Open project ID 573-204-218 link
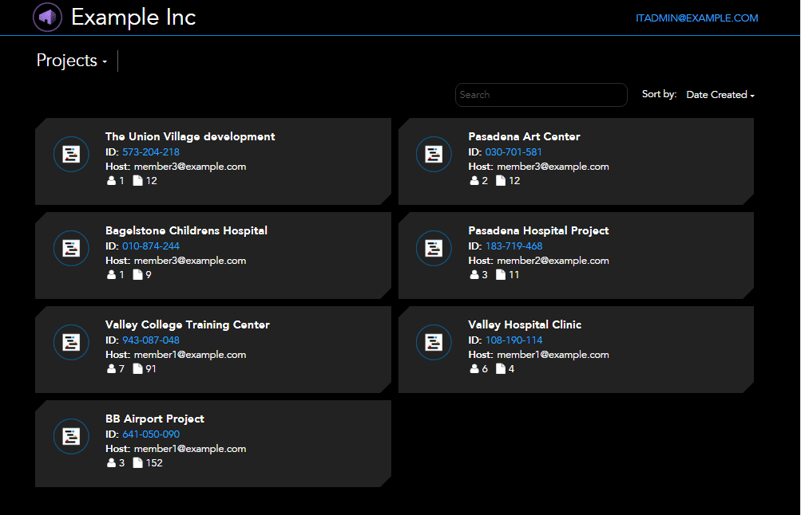801x515 pixels. pyautogui.click(x=151, y=152)
